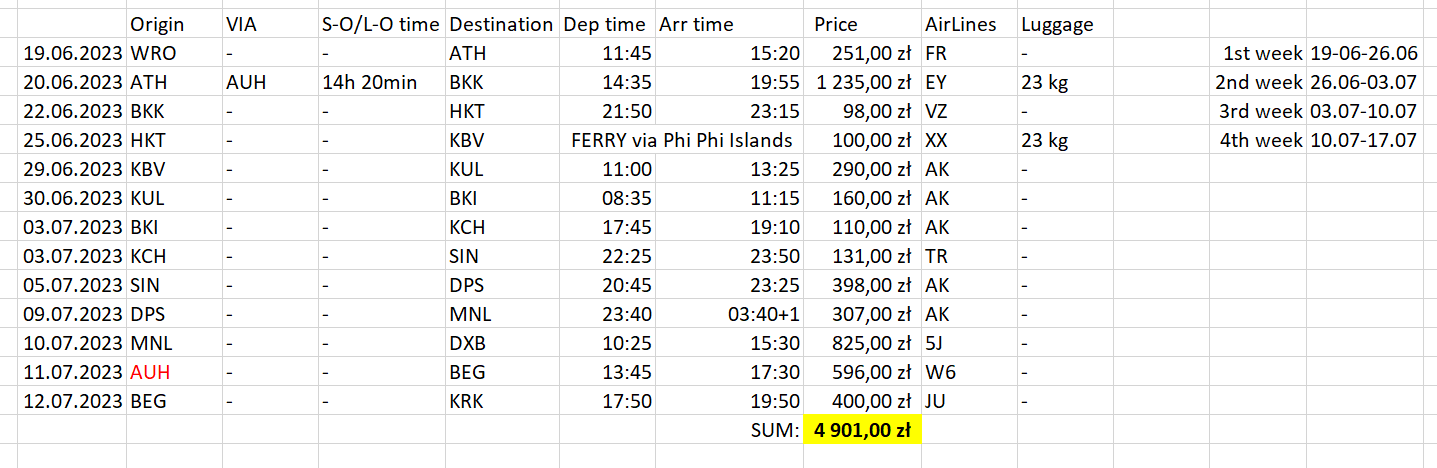
Task: Click the 12.07.2023 date cell
Action: click(72, 402)
